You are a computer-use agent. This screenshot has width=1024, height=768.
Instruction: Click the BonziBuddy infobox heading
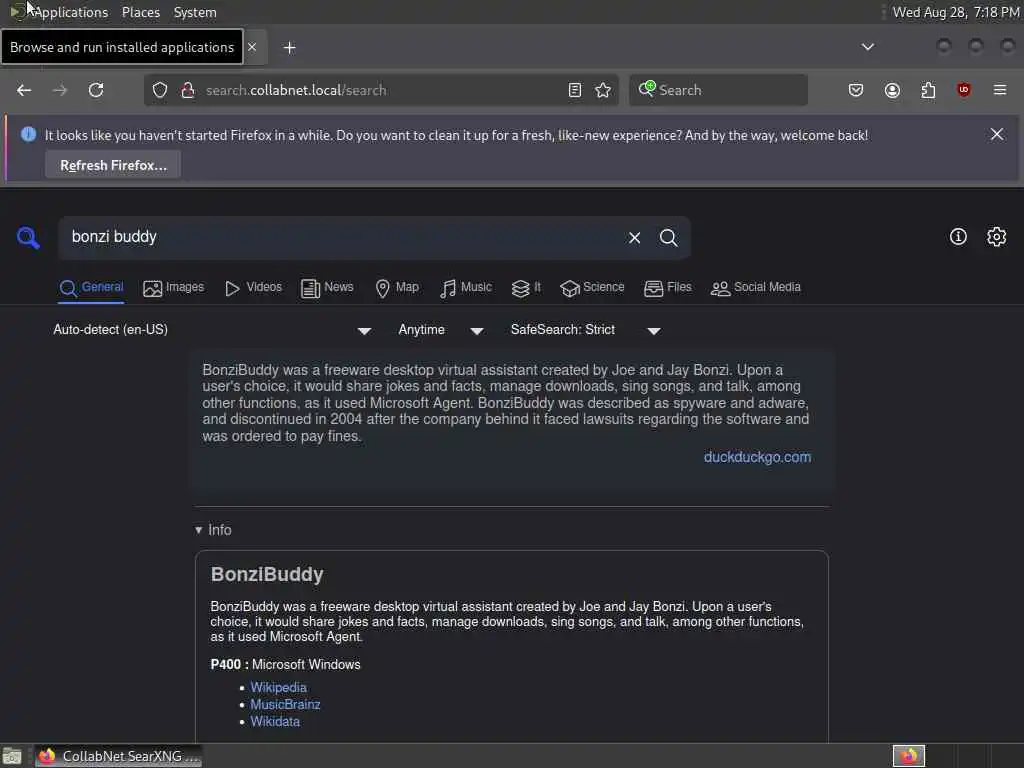click(266, 574)
